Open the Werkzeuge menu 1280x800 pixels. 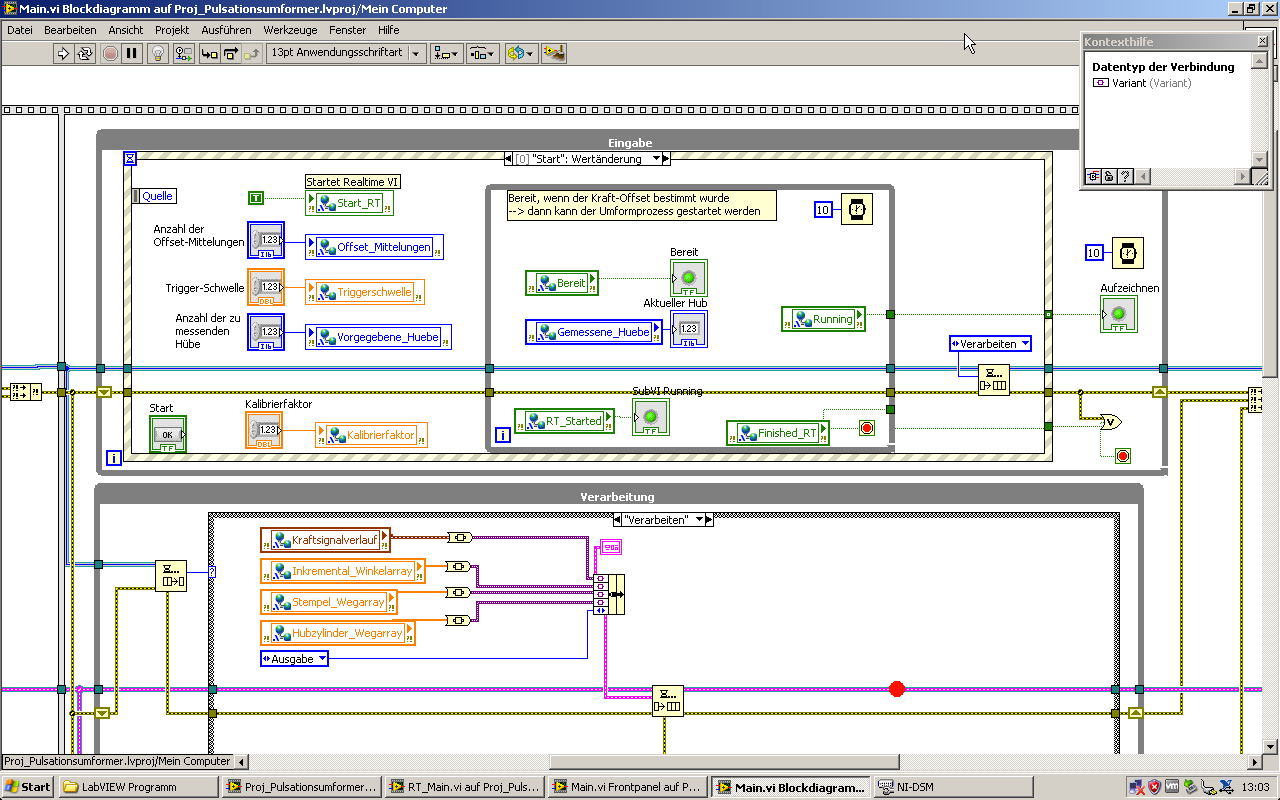pyautogui.click(x=290, y=30)
